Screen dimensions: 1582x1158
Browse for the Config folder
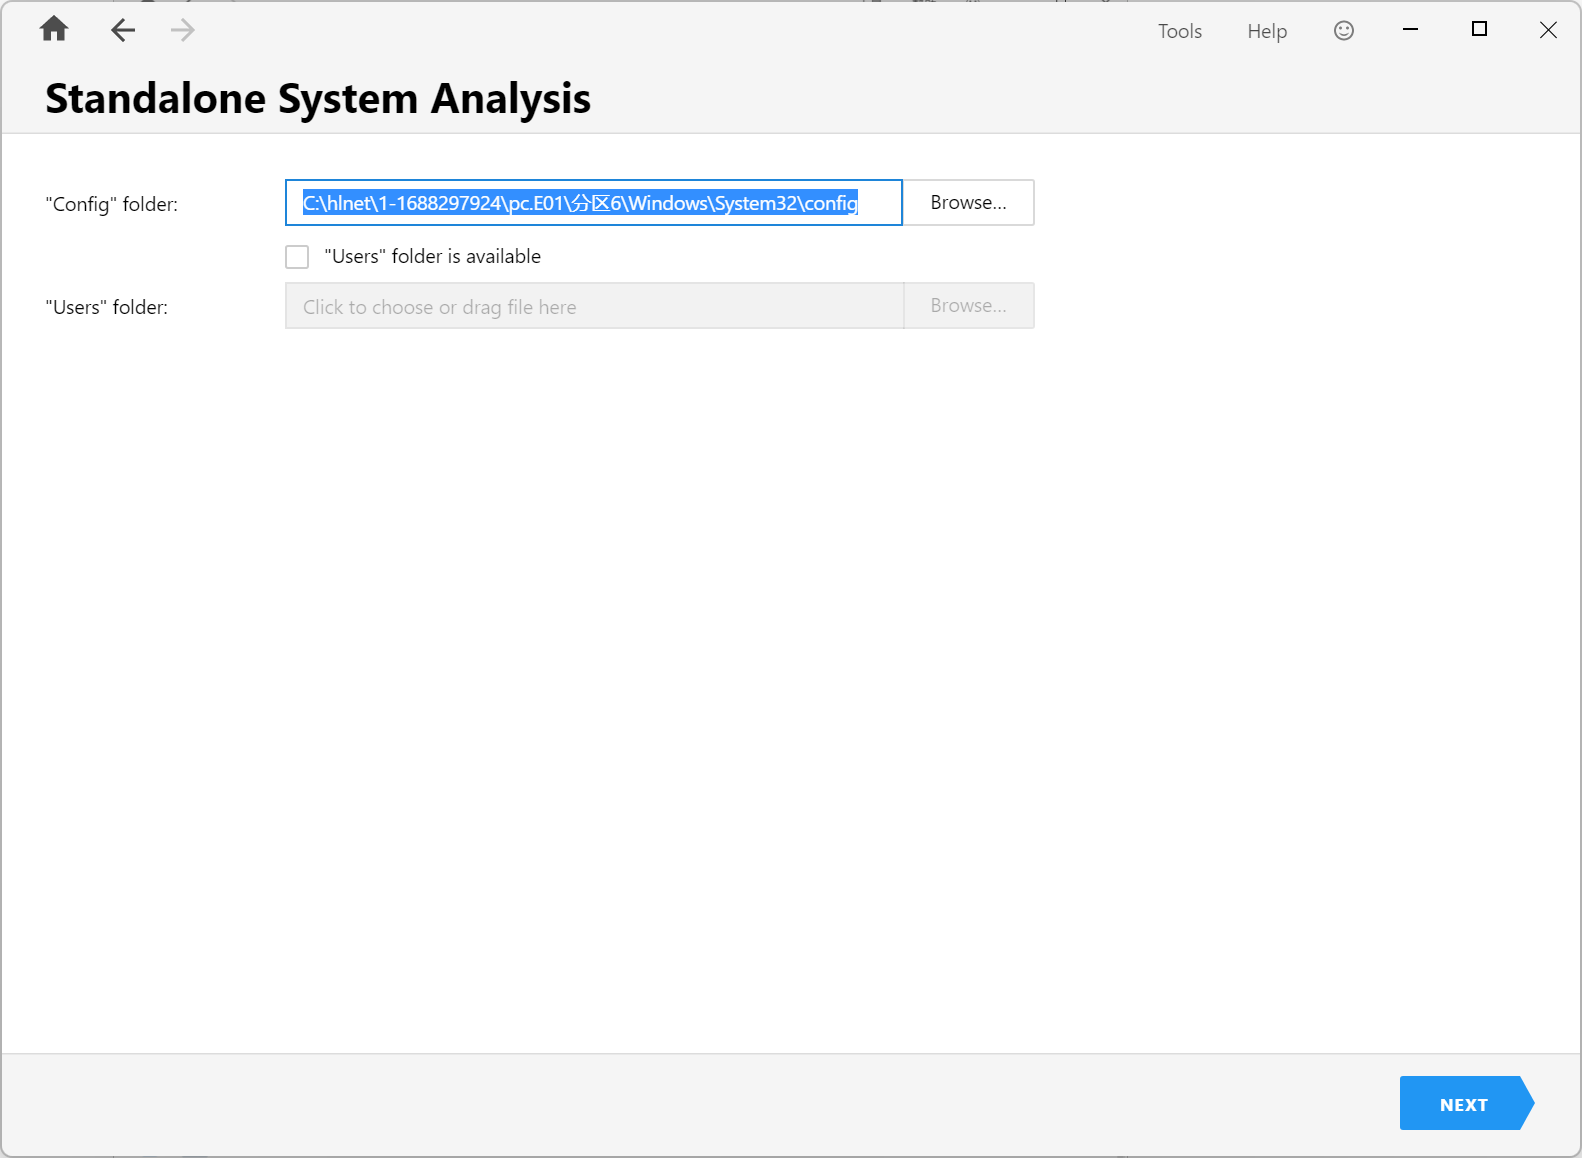[968, 203]
